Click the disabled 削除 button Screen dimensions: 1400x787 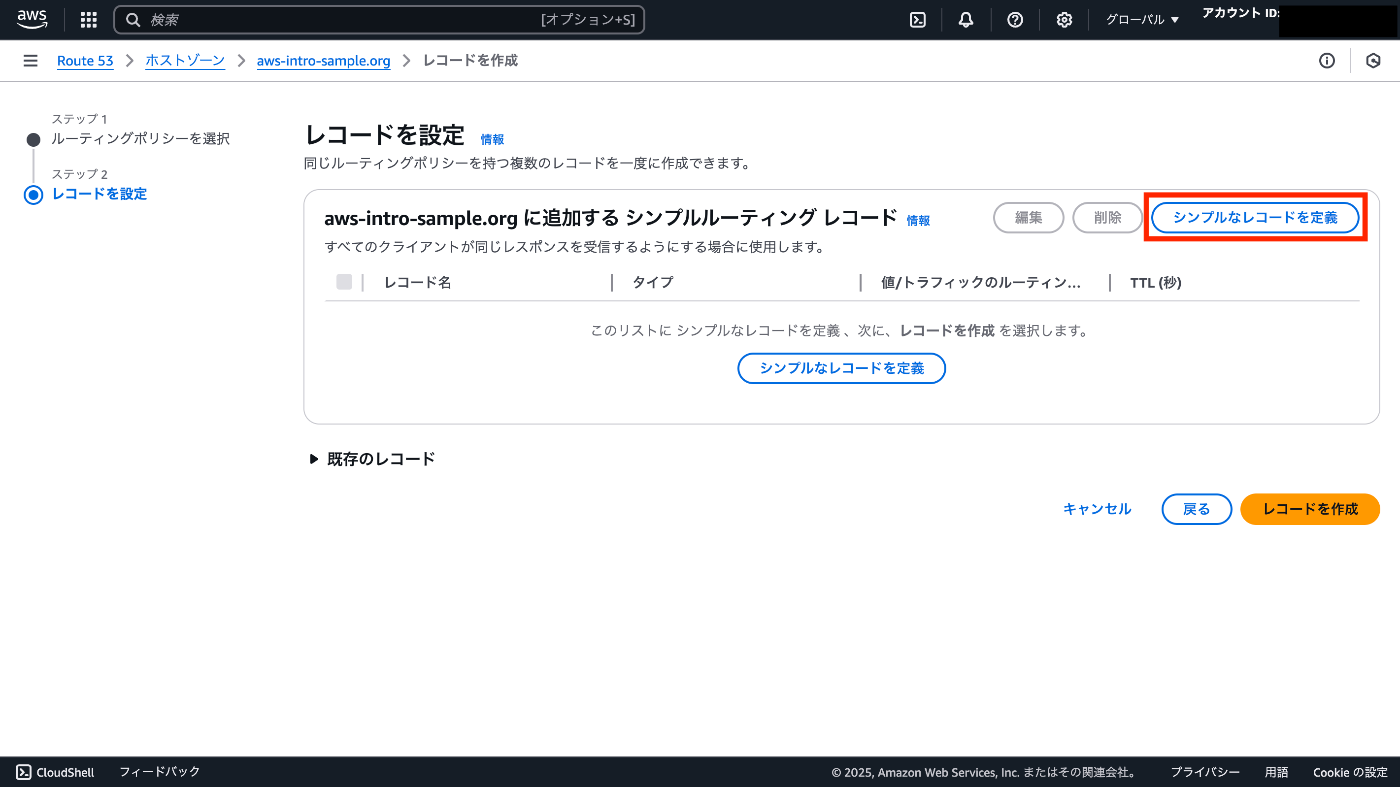pos(1107,217)
